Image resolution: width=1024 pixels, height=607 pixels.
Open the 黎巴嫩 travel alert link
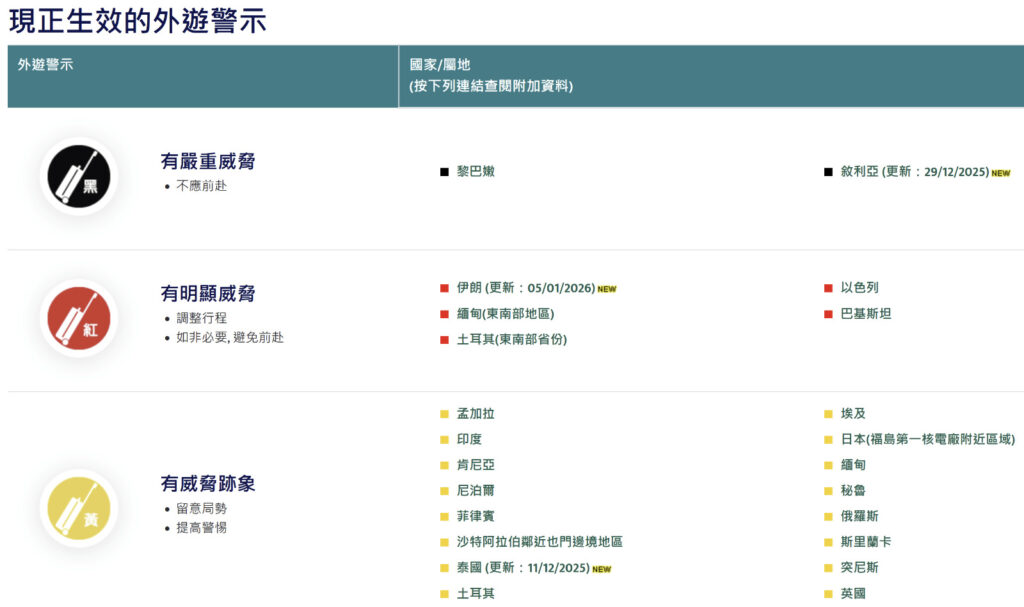point(475,171)
